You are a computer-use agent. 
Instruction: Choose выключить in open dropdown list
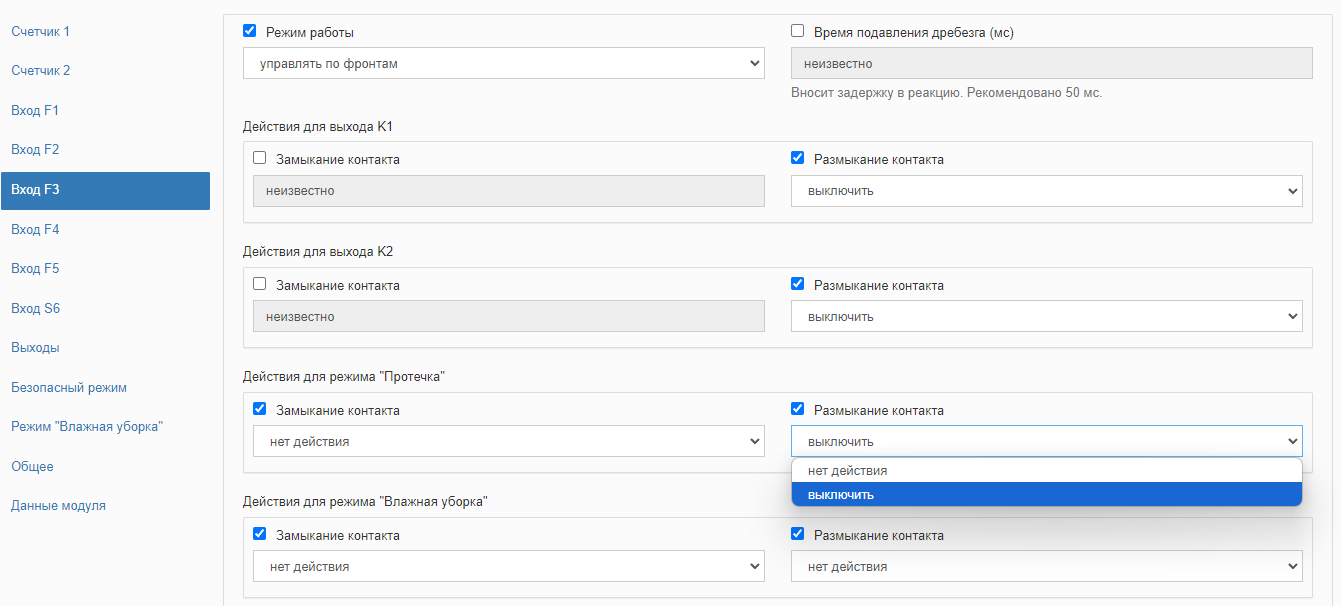(1046, 494)
